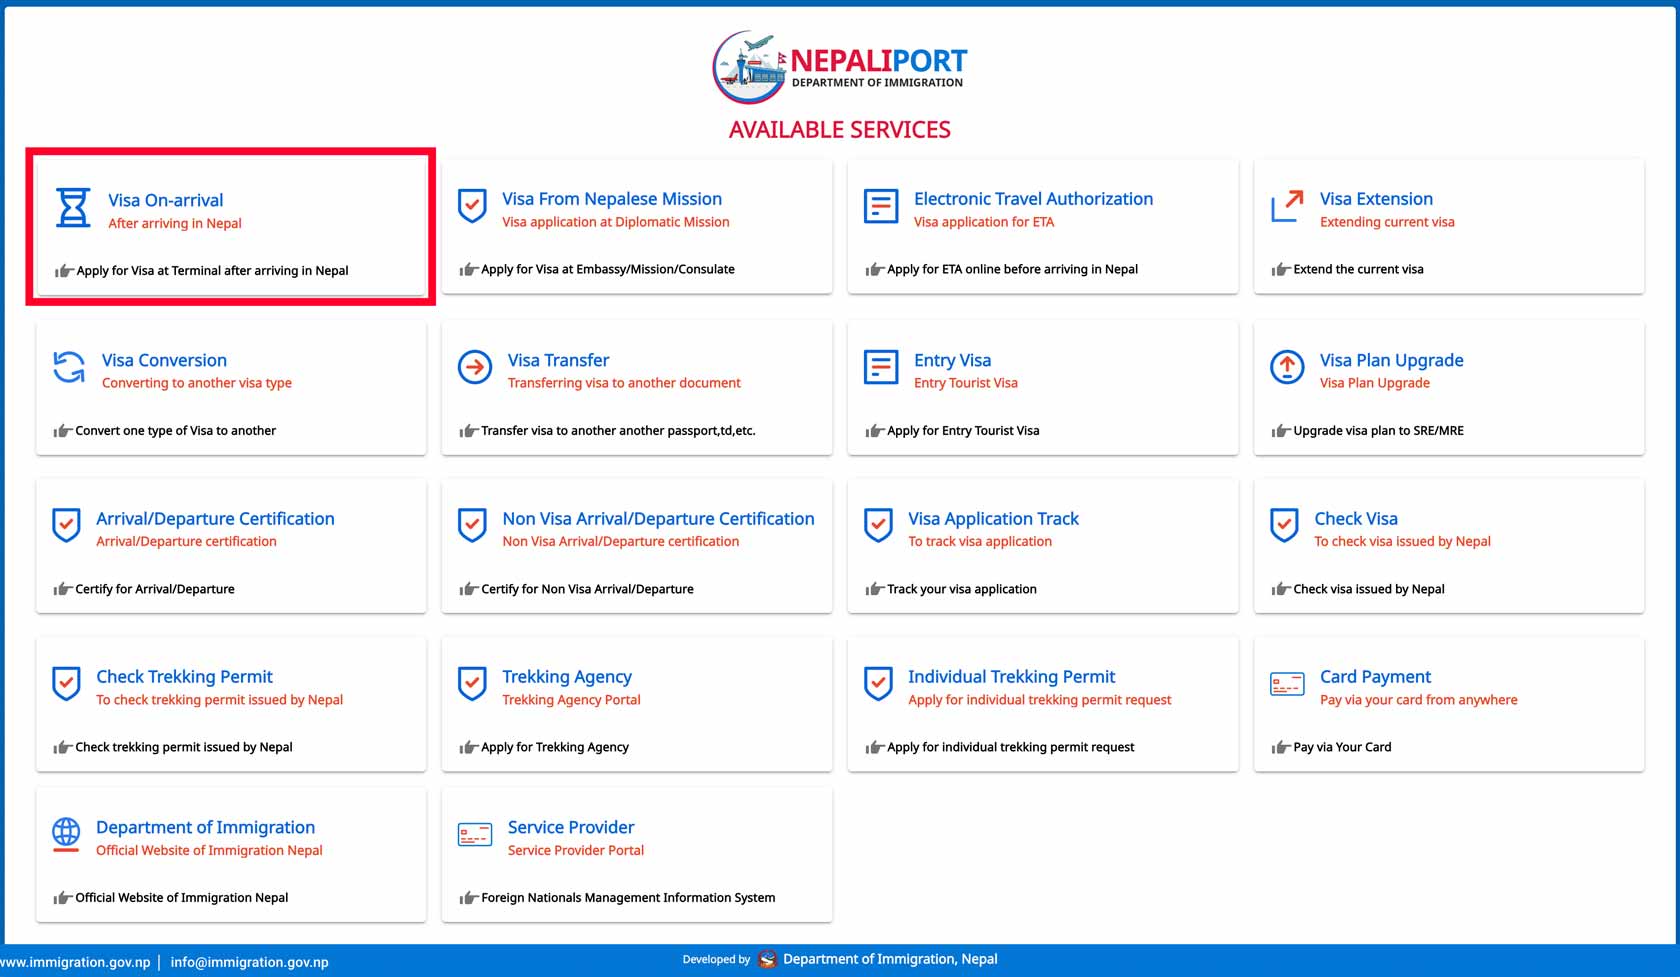Visit Department of Immigration title link

(x=205, y=828)
